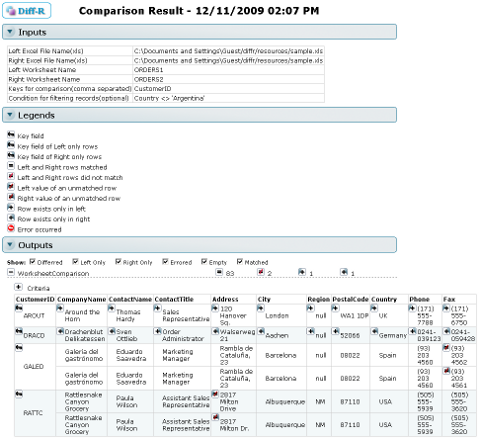Viewport: 480px width, 439px height.
Task: Toggle the Matched checkbox
Action: coord(240,262)
